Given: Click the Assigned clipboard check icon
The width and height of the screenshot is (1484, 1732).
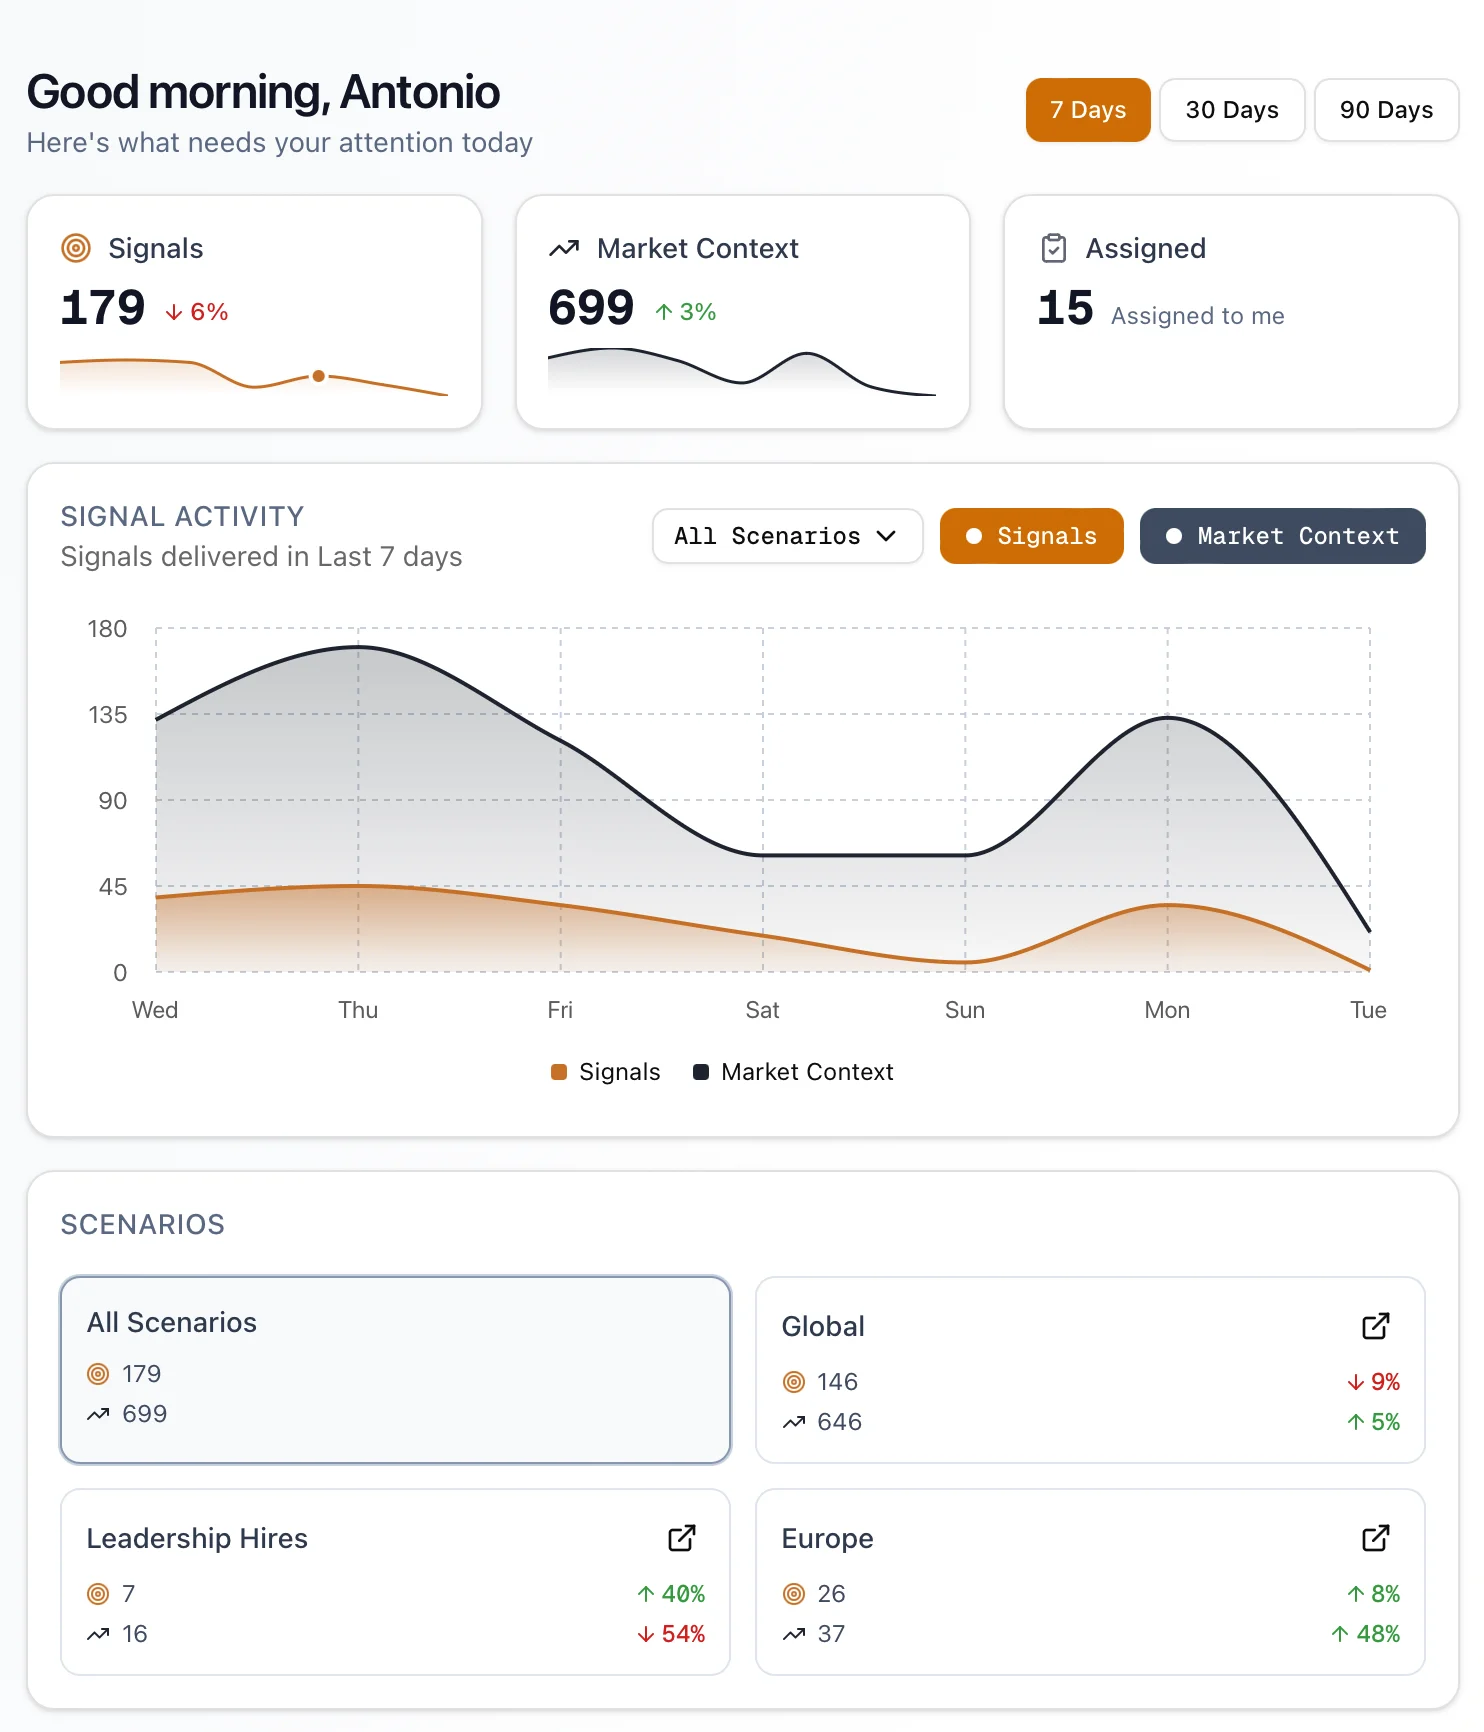Looking at the screenshot, I should click(x=1054, y=248).
